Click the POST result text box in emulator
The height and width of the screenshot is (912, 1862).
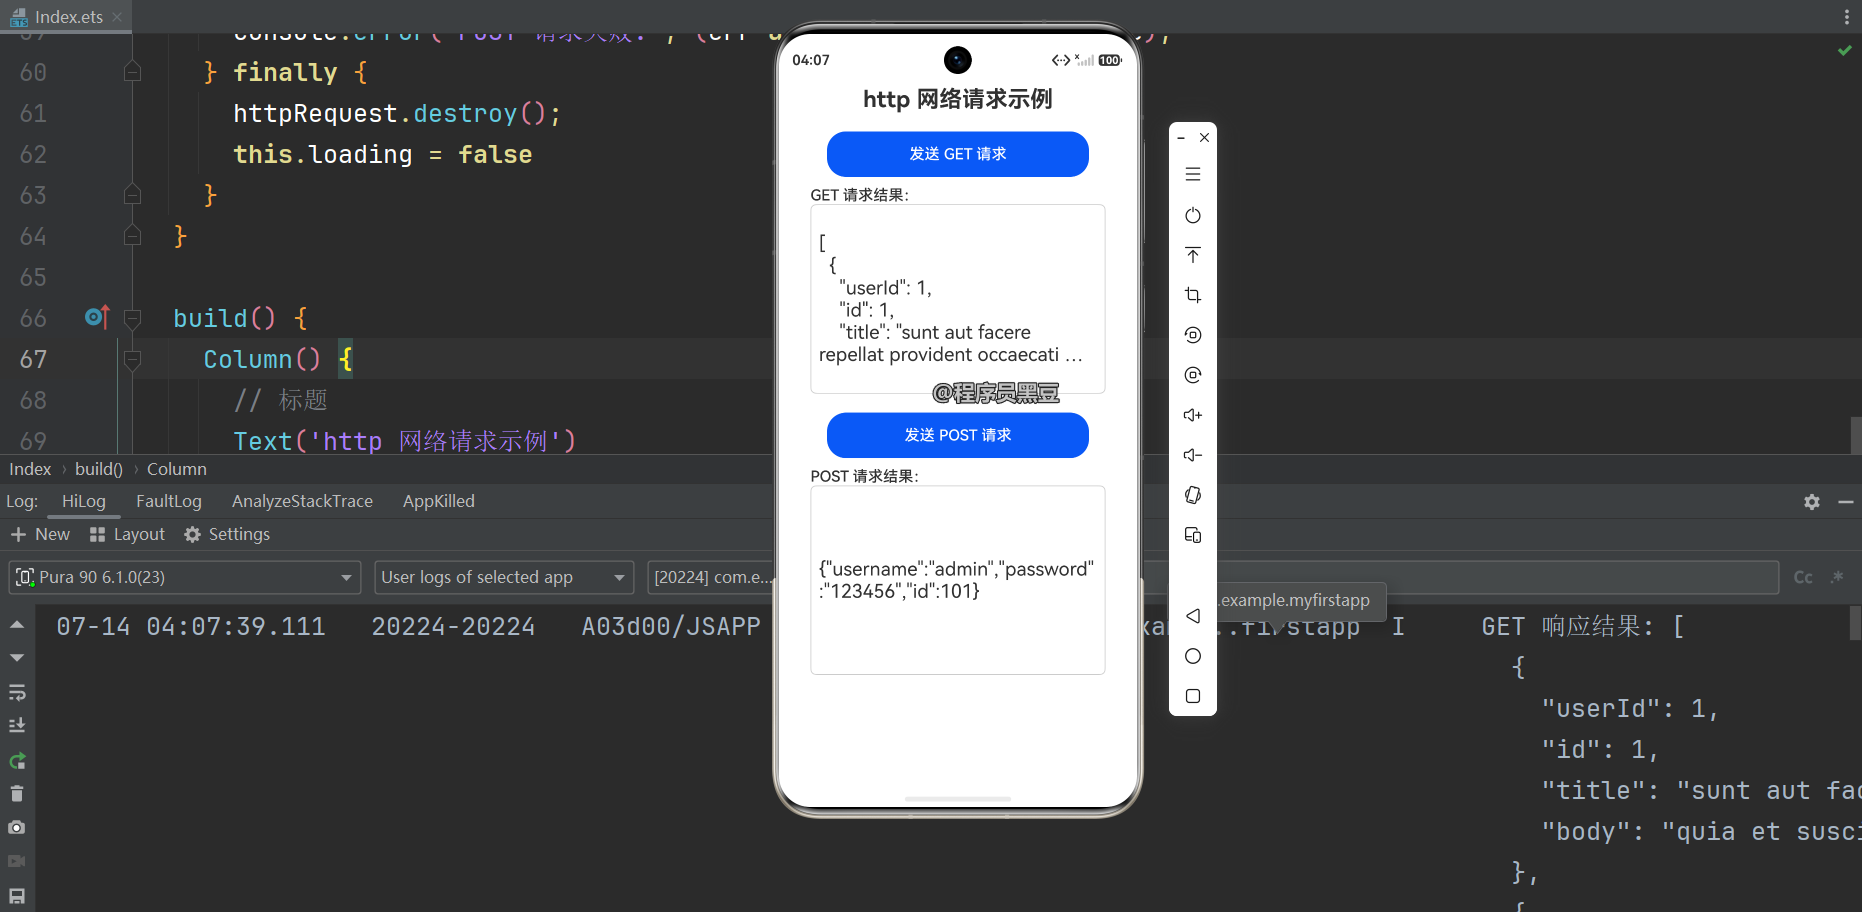coord(958,580)
